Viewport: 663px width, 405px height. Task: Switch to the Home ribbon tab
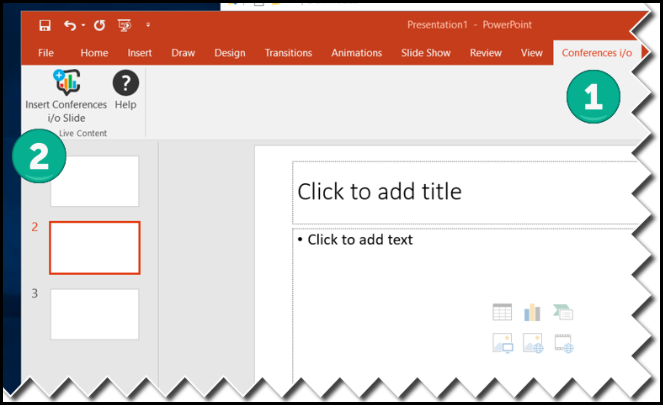point(94,53)
